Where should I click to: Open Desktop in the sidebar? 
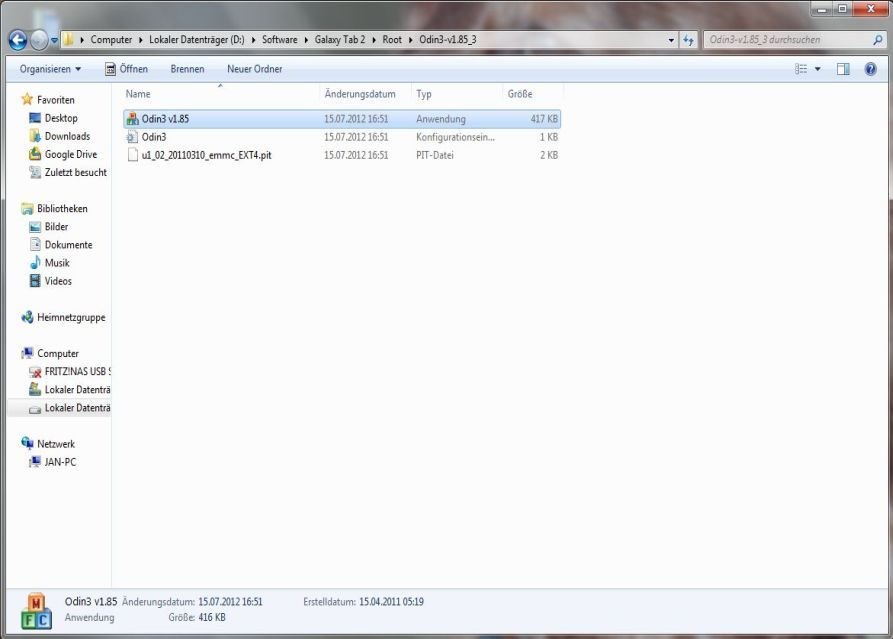(x=60, y=118)
